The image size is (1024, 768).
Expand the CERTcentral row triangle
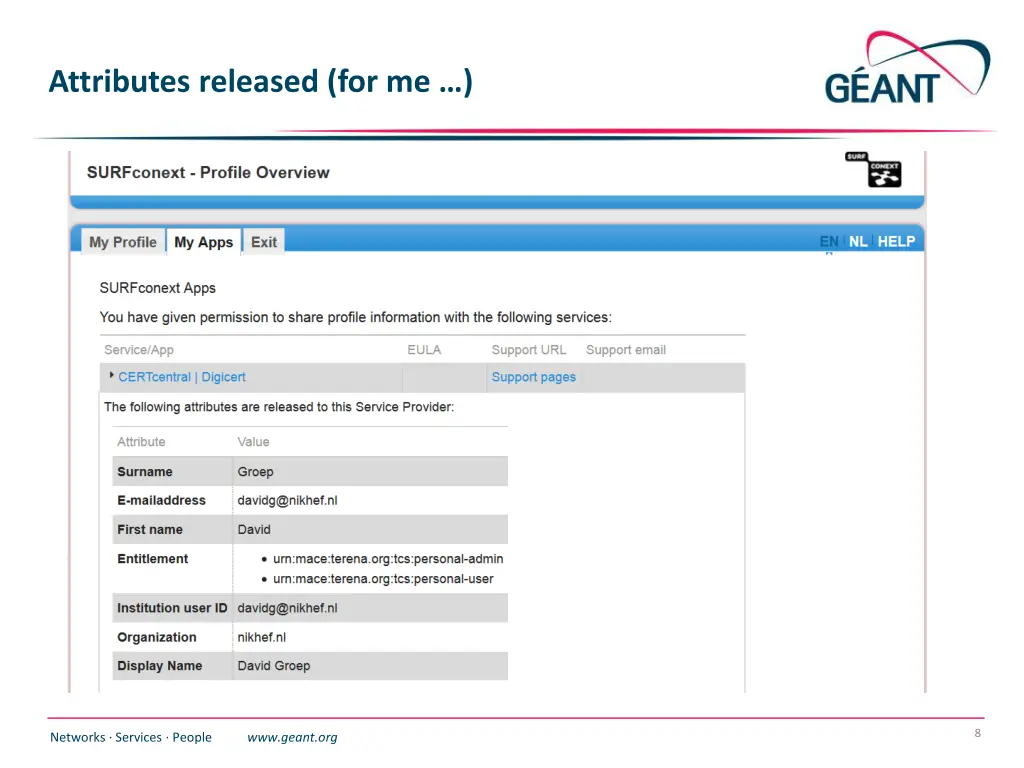coord(112,376)
